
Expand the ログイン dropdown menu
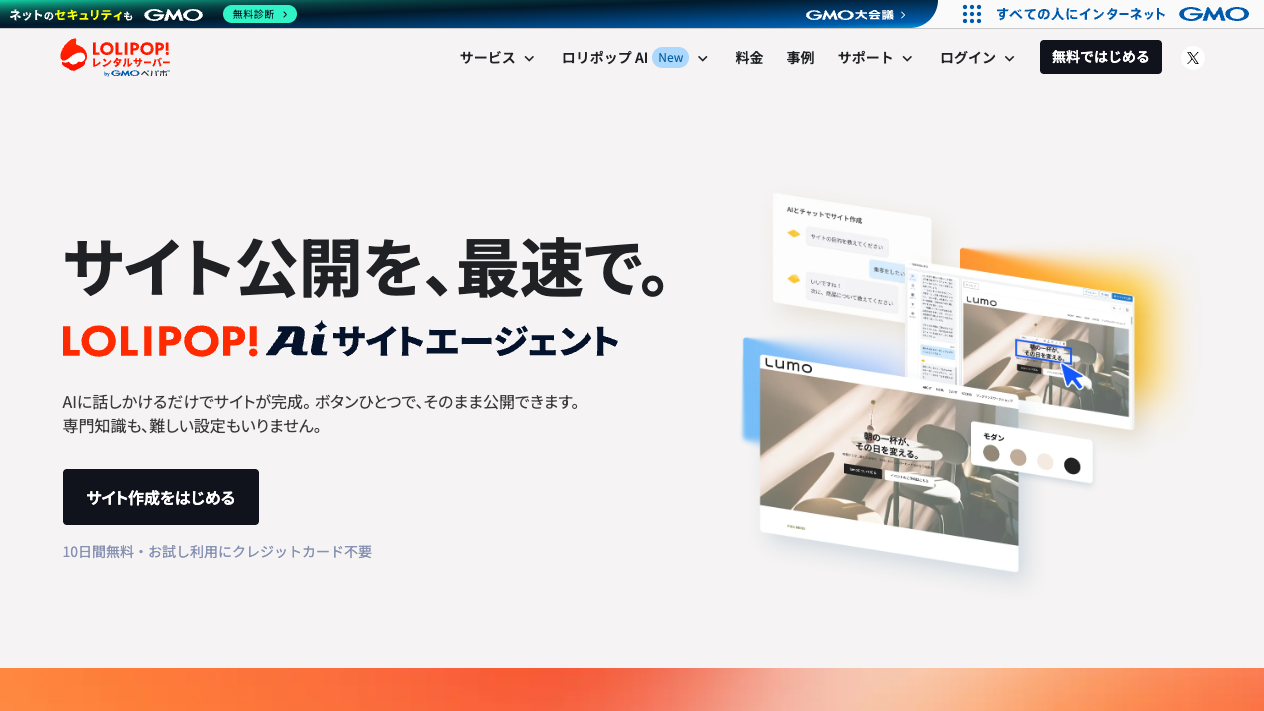point(978,58)
